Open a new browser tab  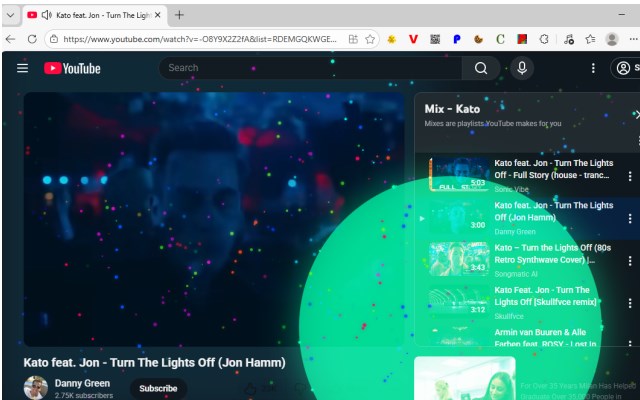[x=179, y=15]
